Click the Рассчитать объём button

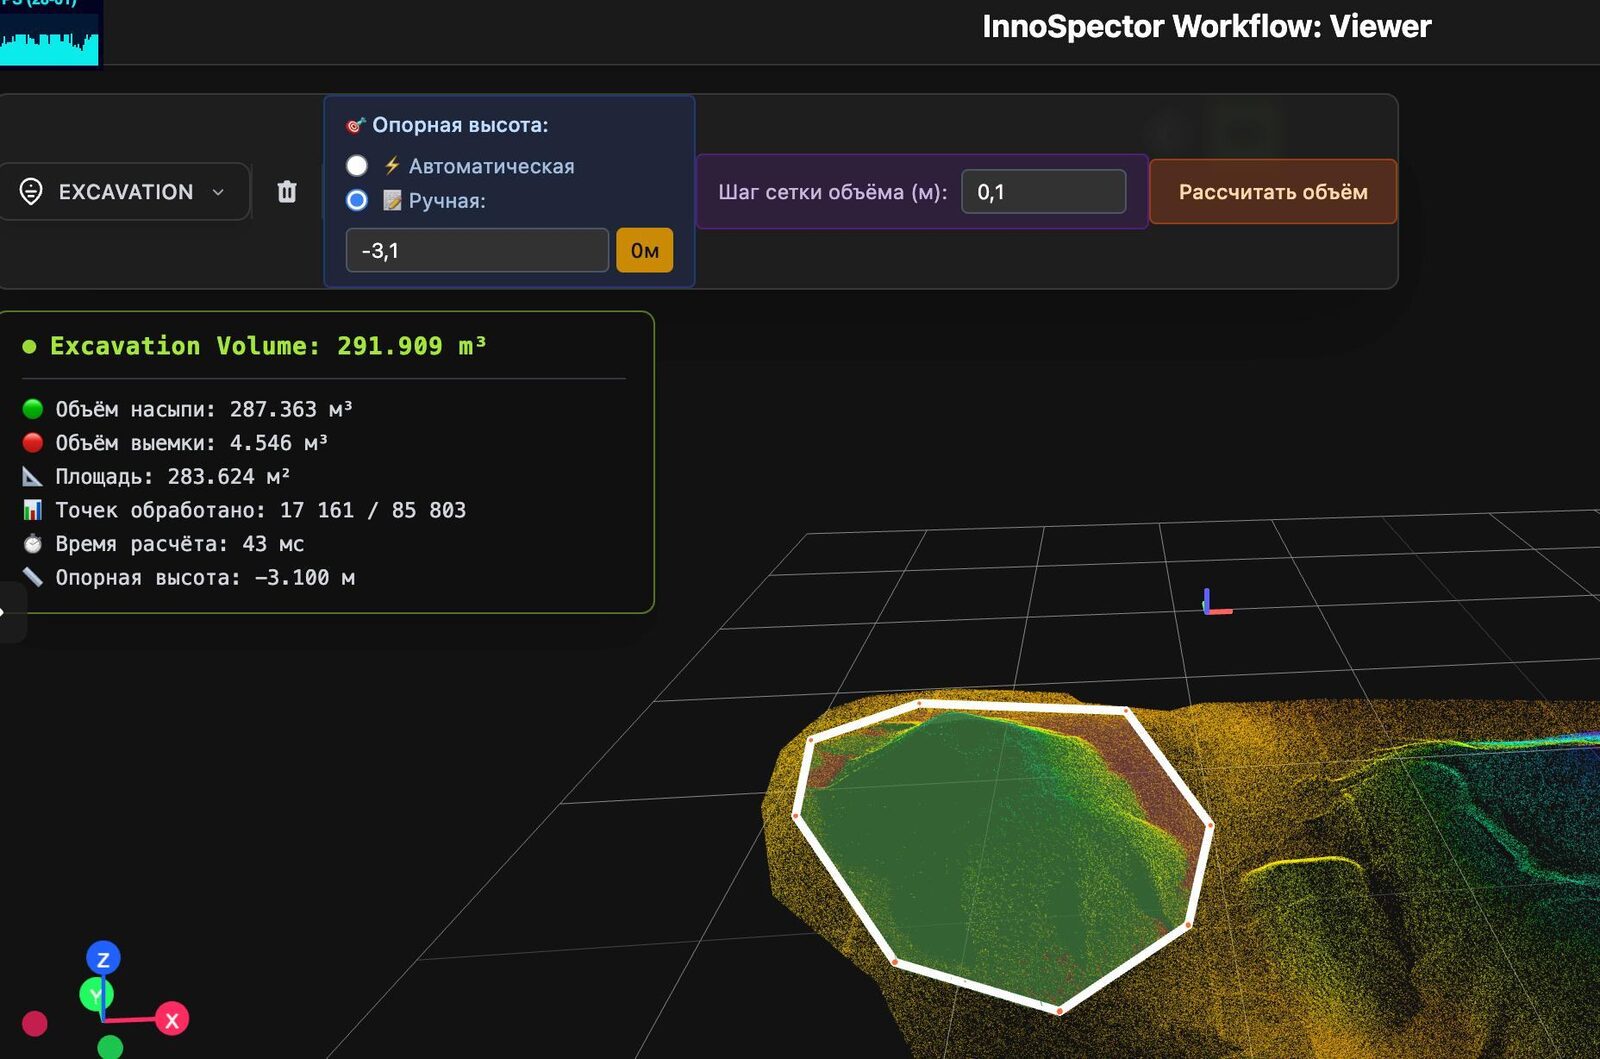(x=1273, y=192)
